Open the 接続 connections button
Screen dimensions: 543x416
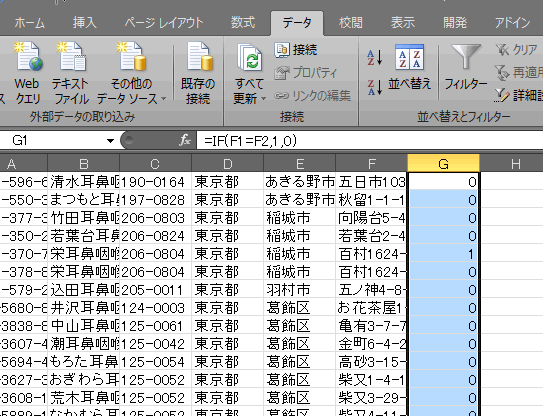tap(296, 50)
